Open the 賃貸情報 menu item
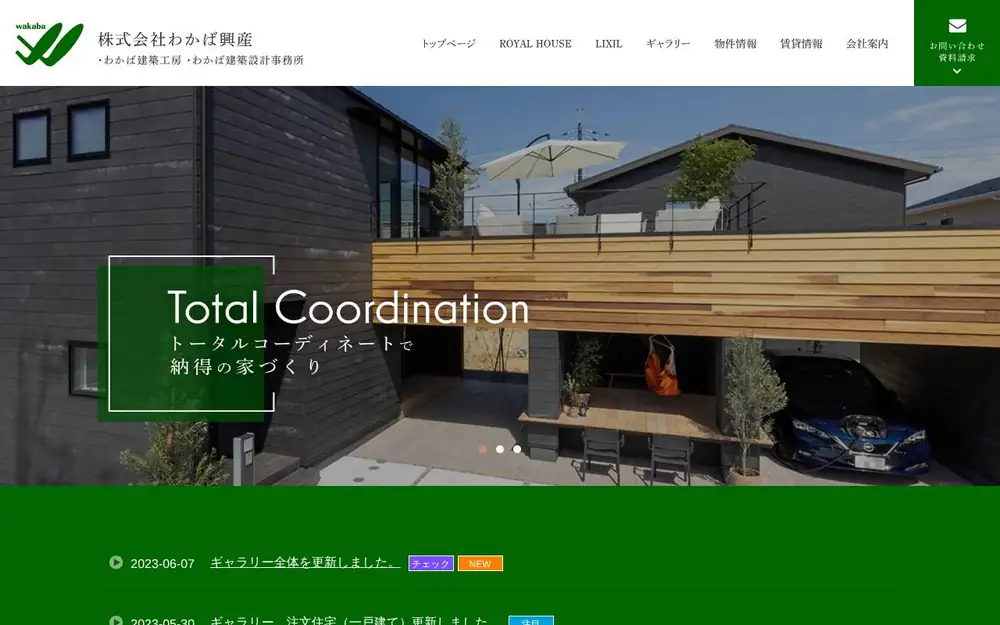Viewport: 1000px width, 625px height. (801, 43)
